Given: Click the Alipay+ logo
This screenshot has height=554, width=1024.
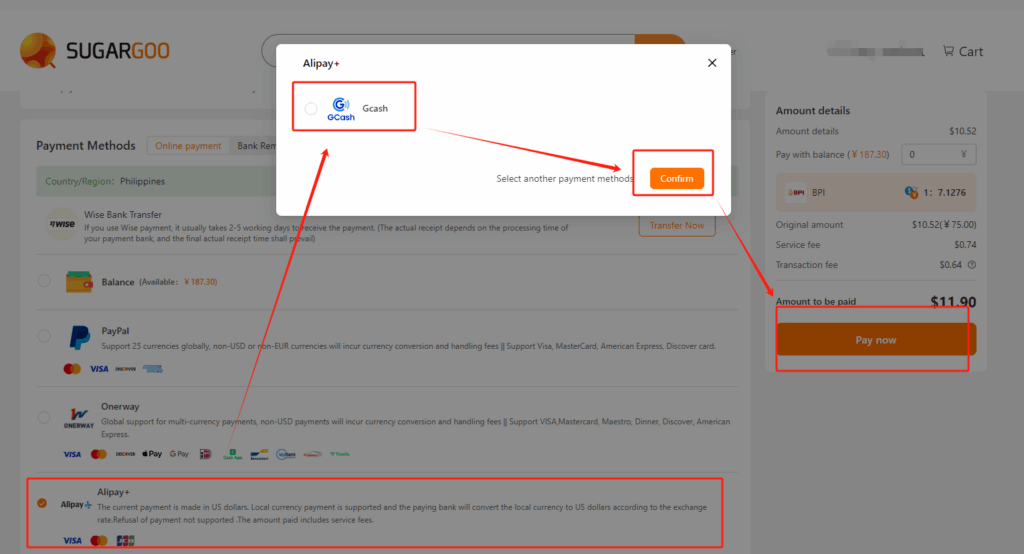Looking at the screenshot, I should pyautogui.click(x=76, y=504).
